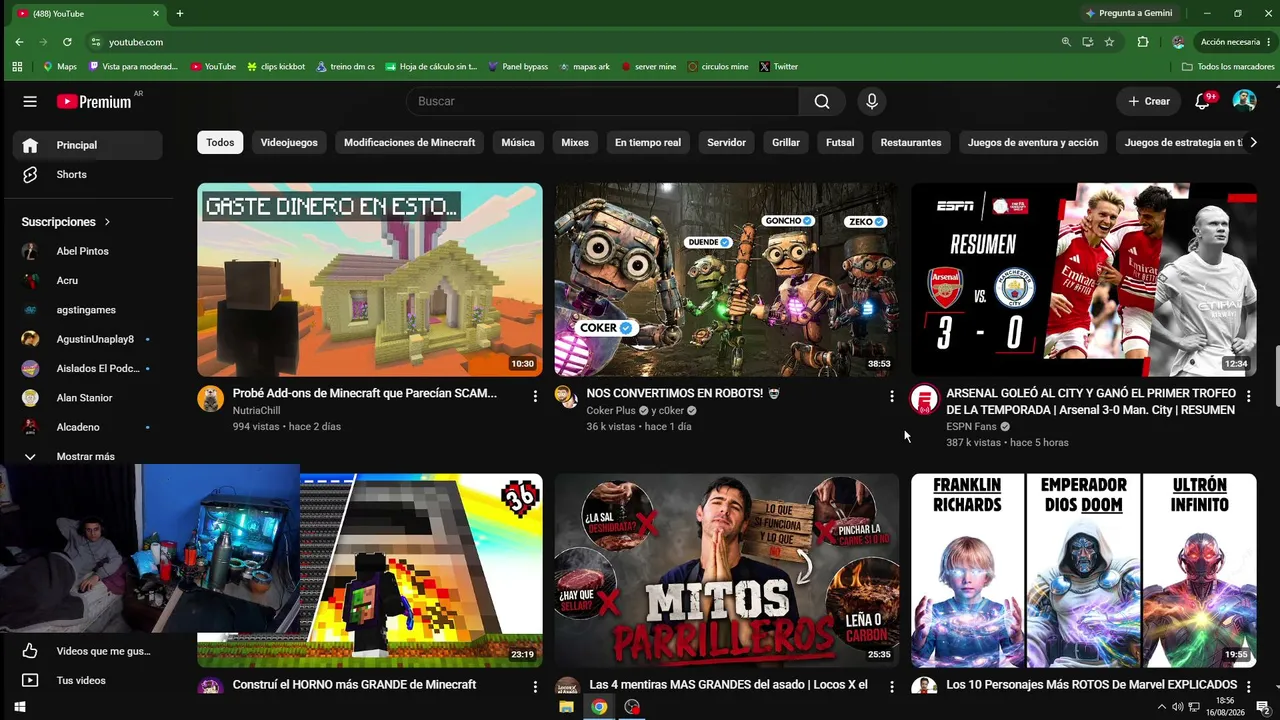Open options menu for NOS CONVERTIMOS EN ROBOTS video
The image size is (1280, 720).
point(892,397)
